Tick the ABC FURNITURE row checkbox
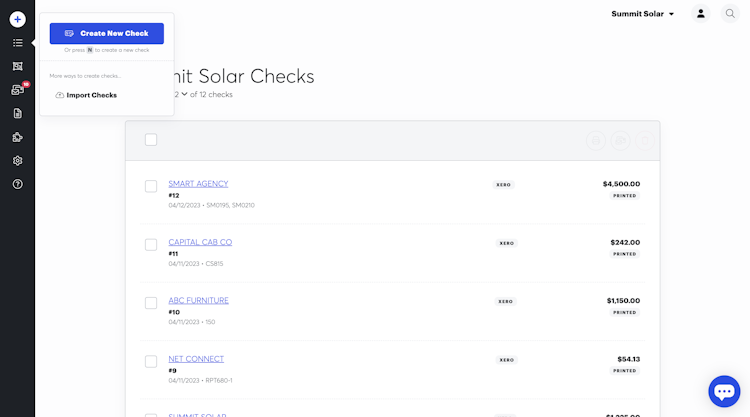The height and width of the screenshot is (417, 750). (151, 303)
